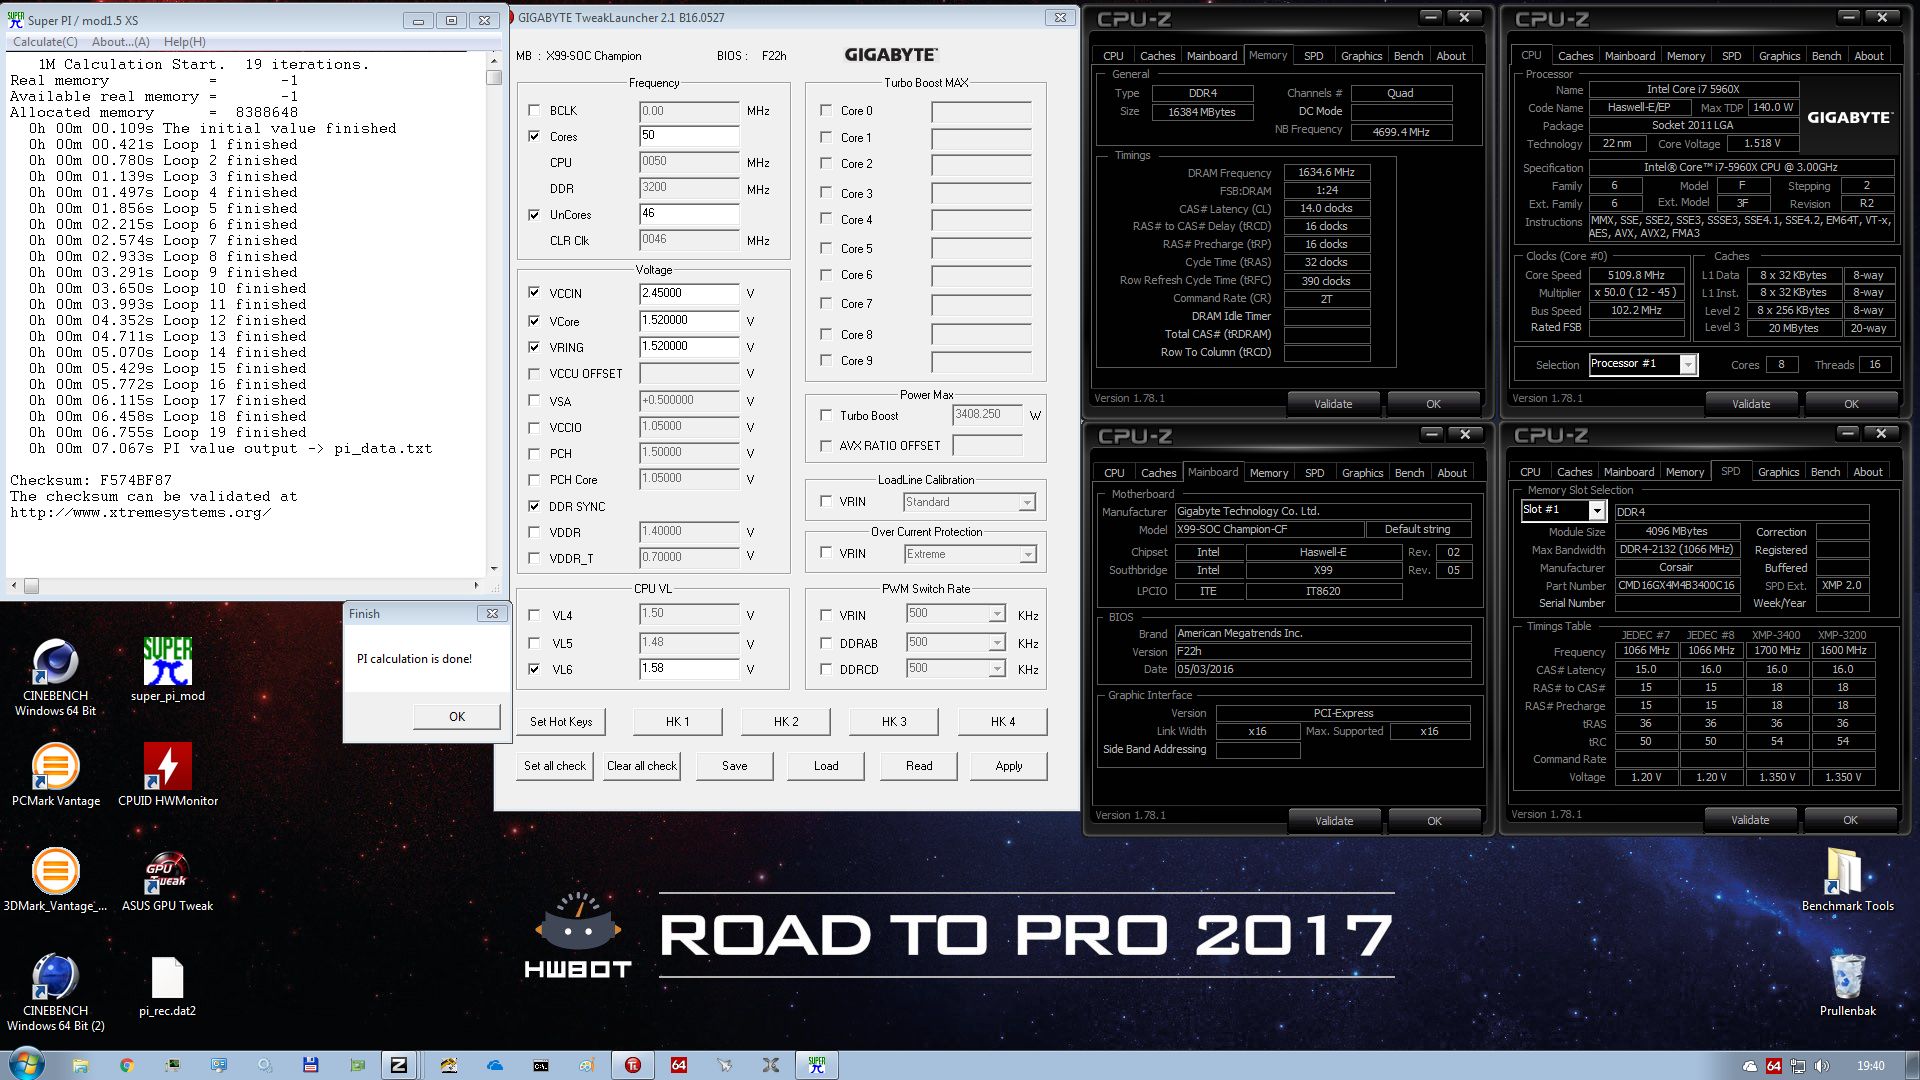Open 3DMark_Vantage desktop icon
Viewport: 1920px width, 1080px height.
[55, 880]
